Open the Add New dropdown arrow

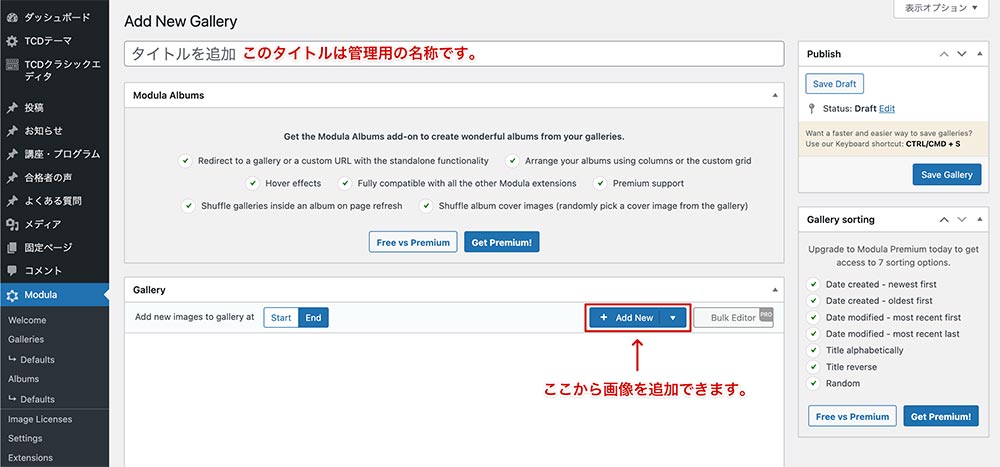pyautogui.click(x=673, y=318)
